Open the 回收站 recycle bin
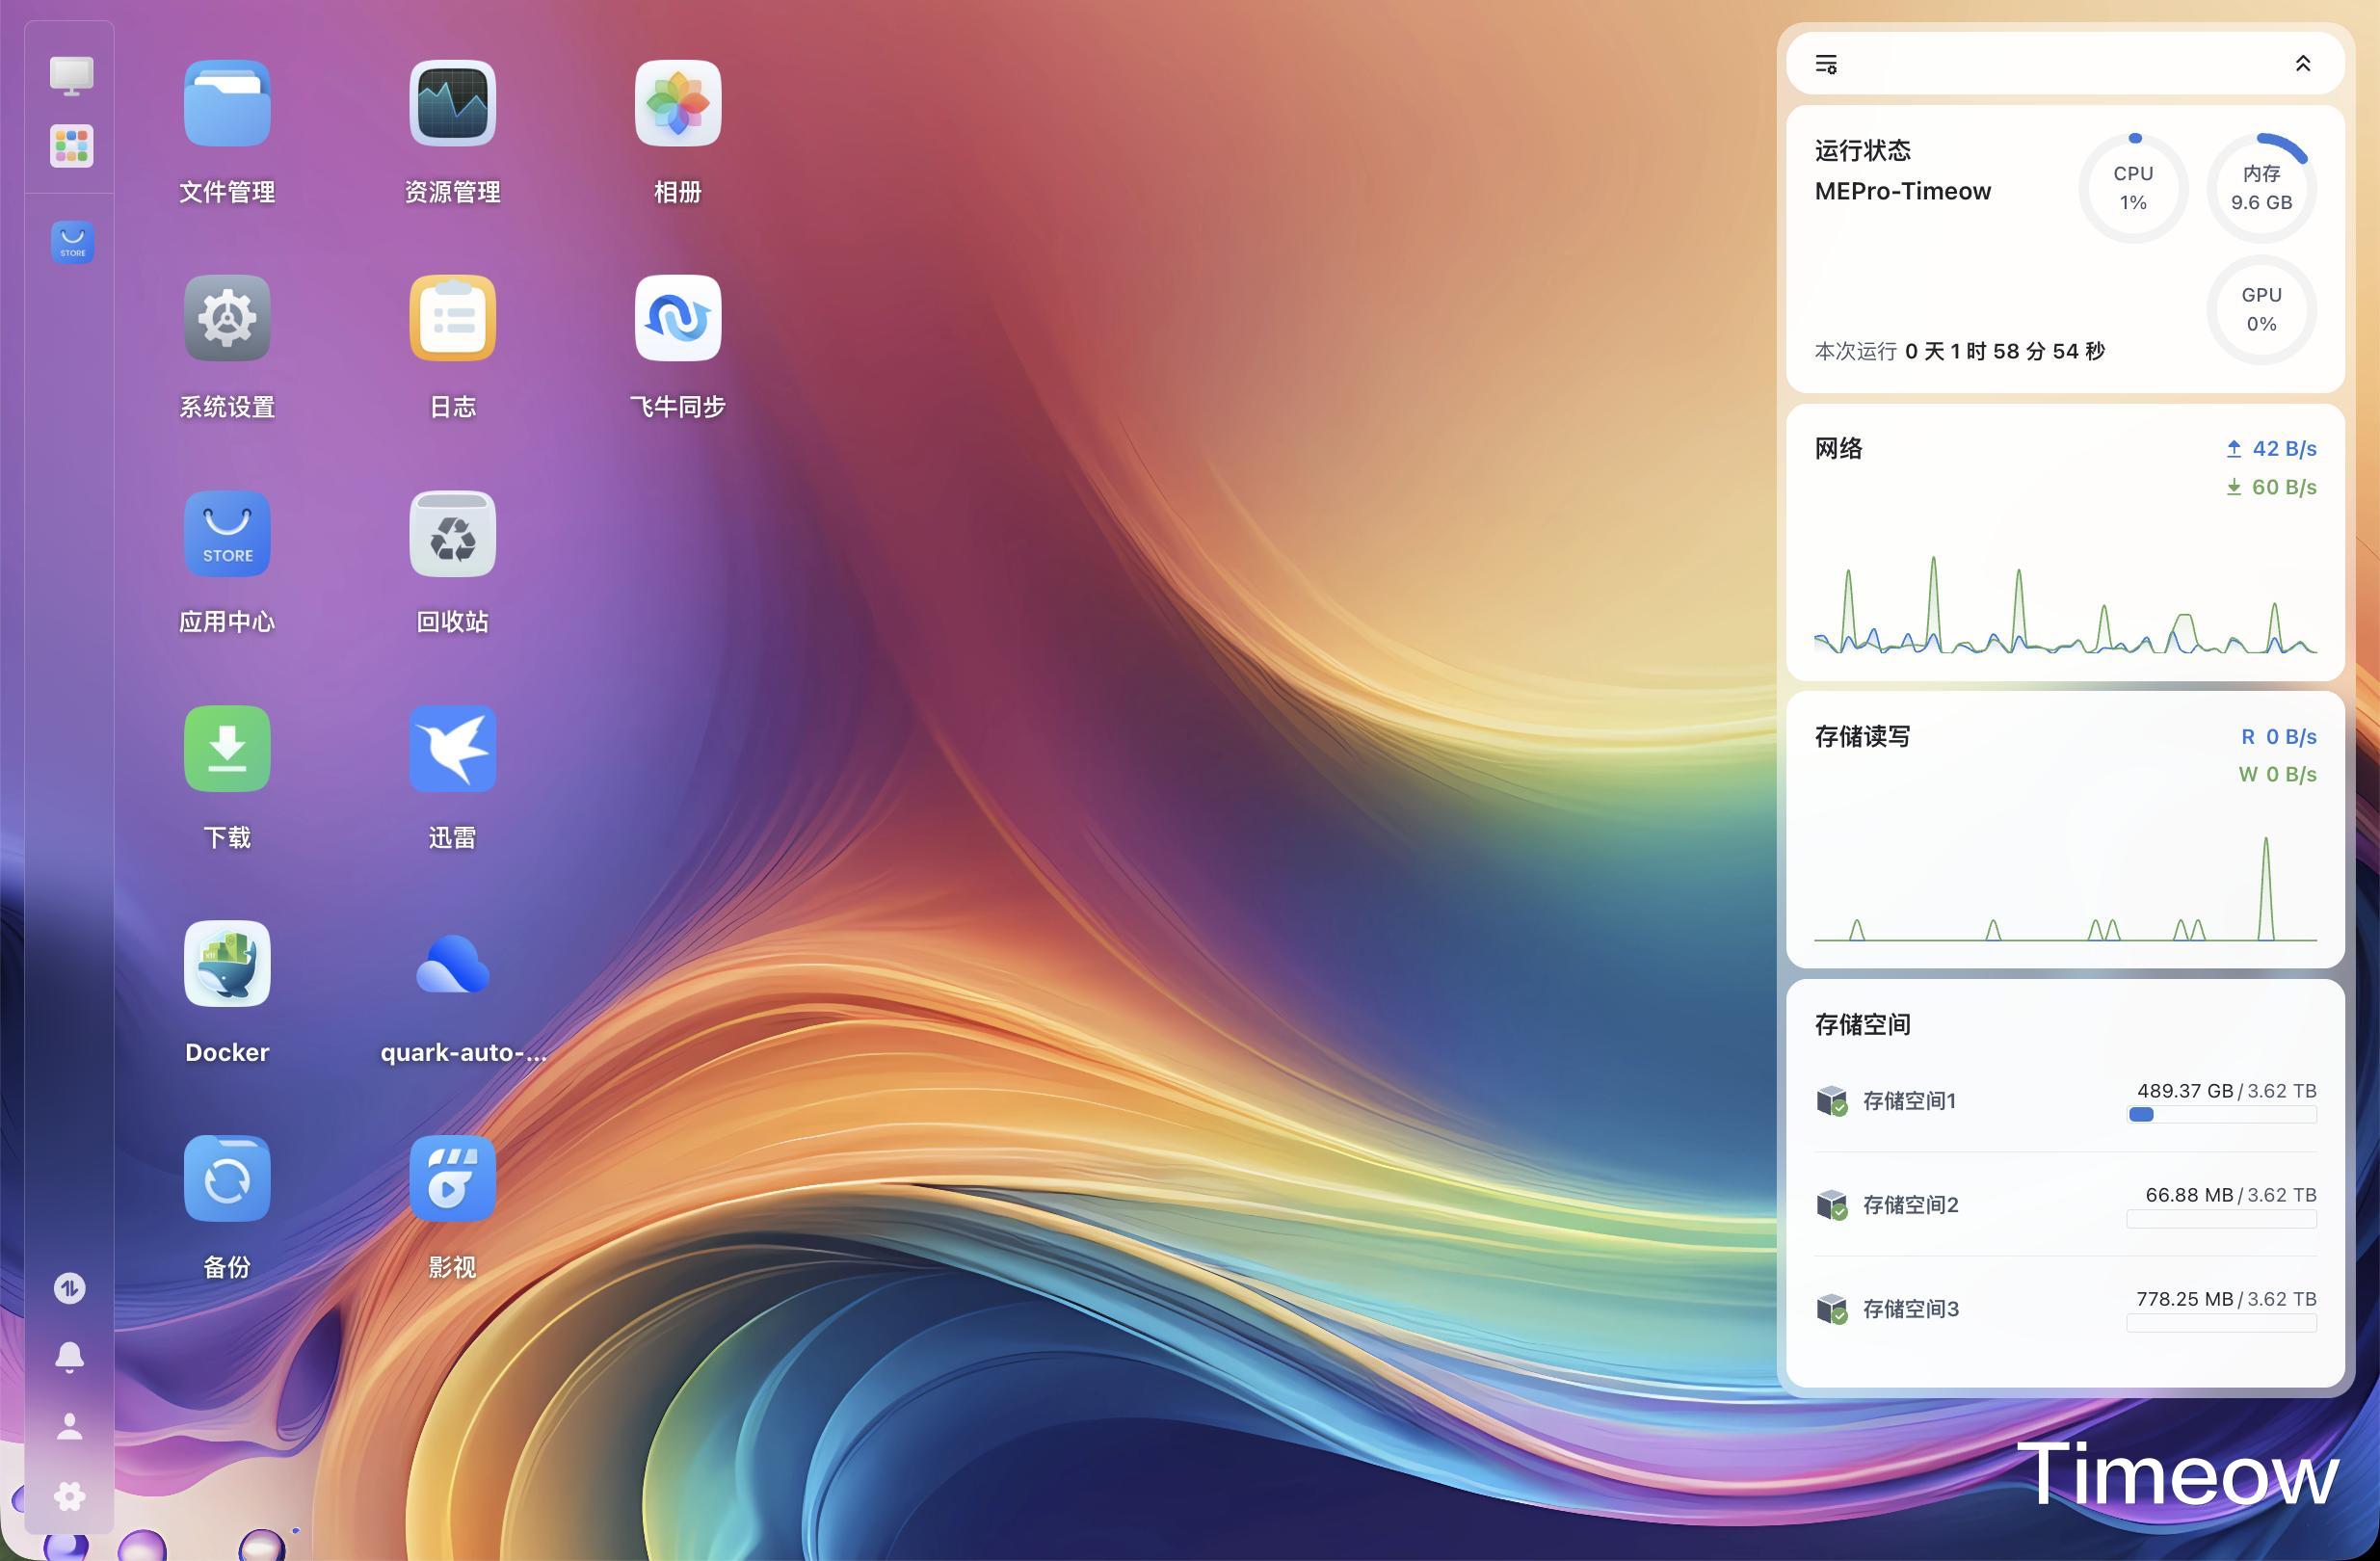The height and width of the screenshot is (1561, 2380). tap(452, 534)
